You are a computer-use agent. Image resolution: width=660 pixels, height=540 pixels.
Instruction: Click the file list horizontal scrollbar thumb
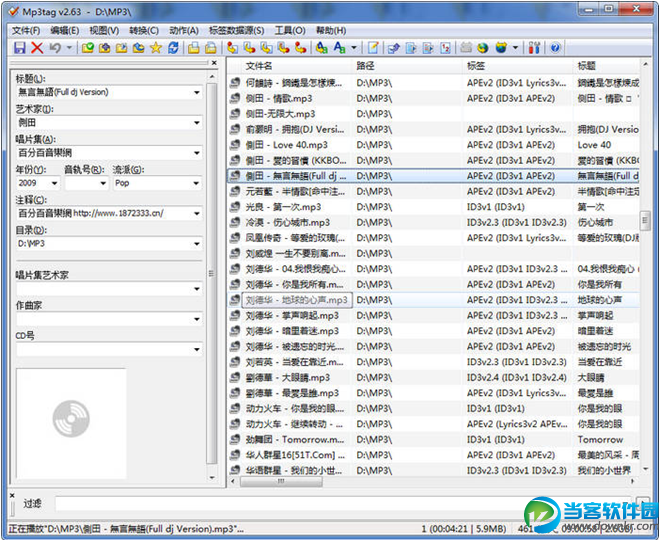tap(281, 481)
